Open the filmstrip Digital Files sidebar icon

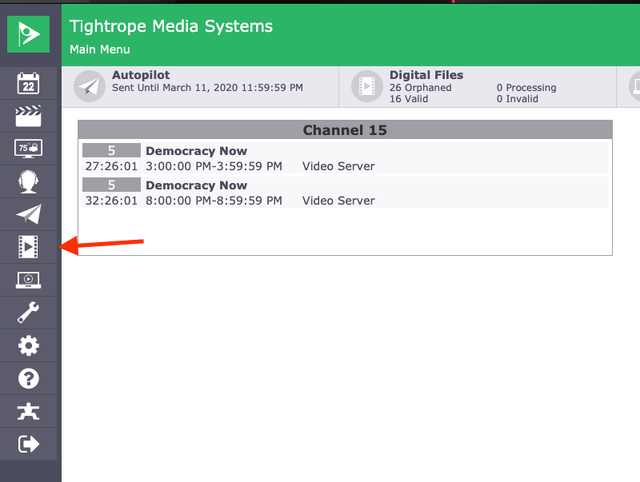(x=28, y=247)
